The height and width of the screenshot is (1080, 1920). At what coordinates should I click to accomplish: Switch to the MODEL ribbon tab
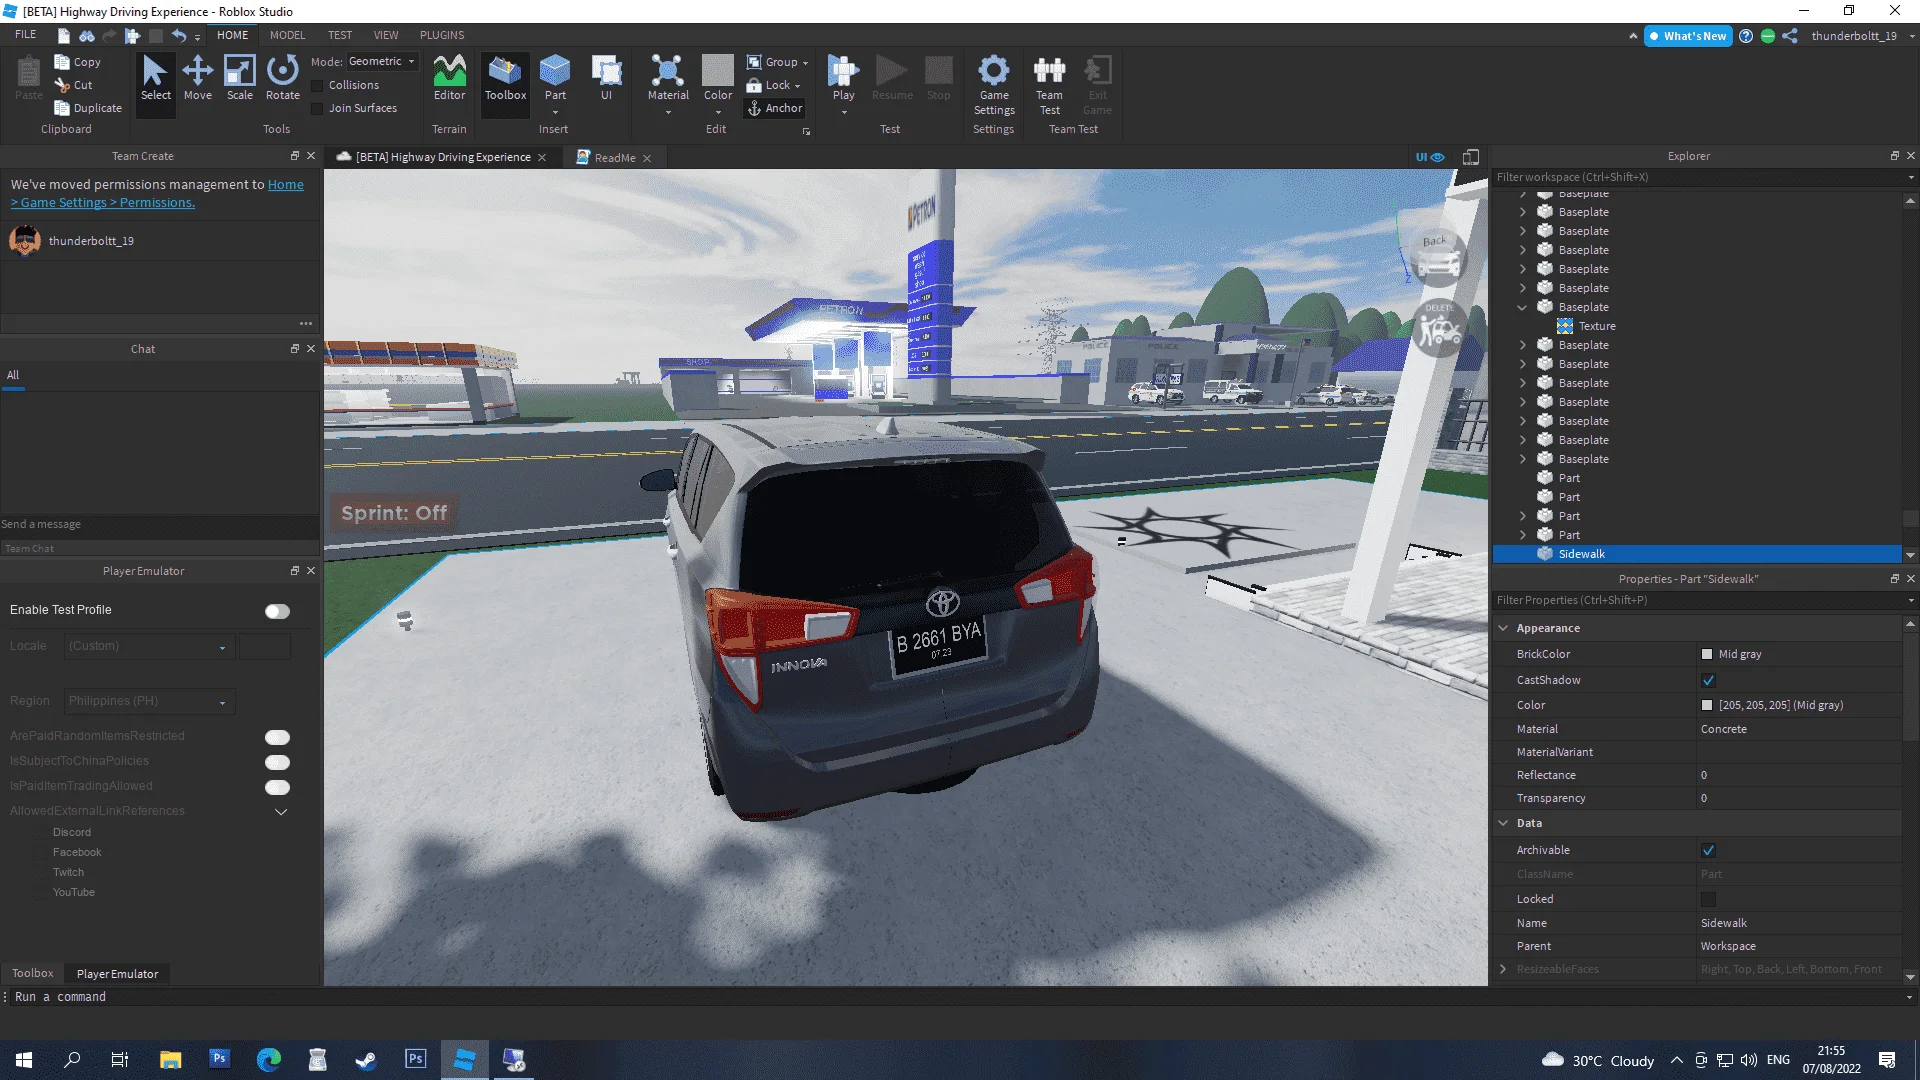(287, 35)
